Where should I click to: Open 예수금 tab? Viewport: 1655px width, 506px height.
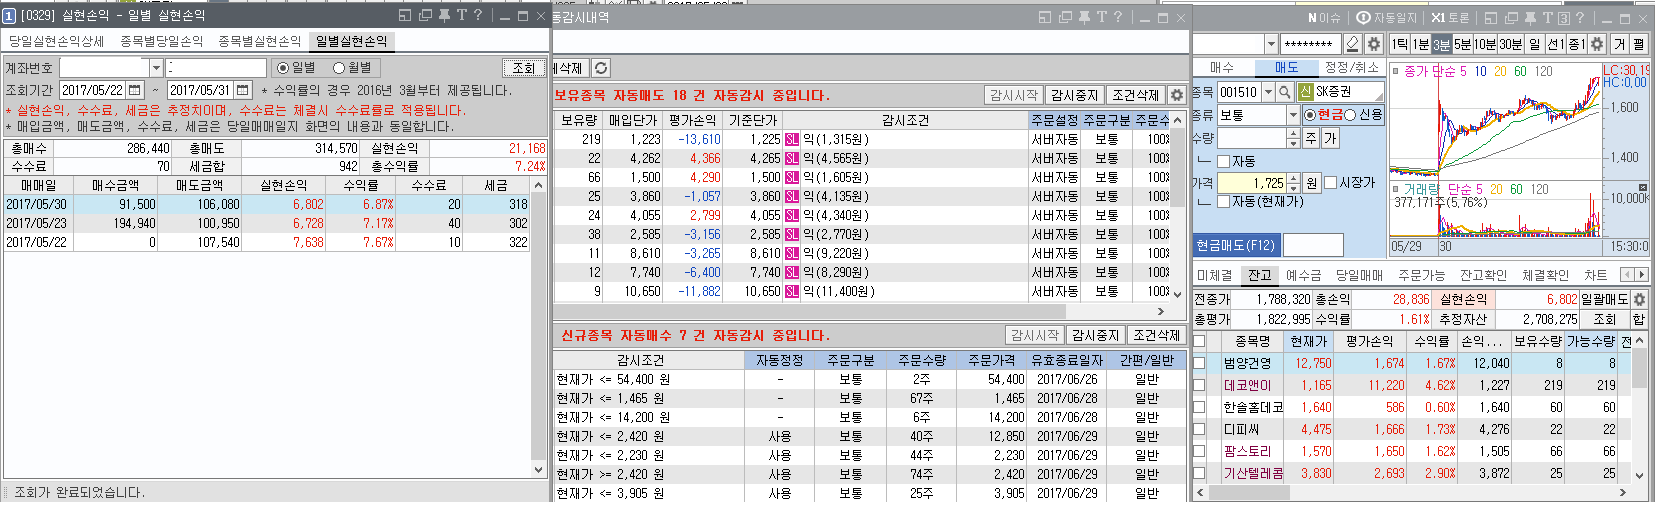coord(1303,275)
